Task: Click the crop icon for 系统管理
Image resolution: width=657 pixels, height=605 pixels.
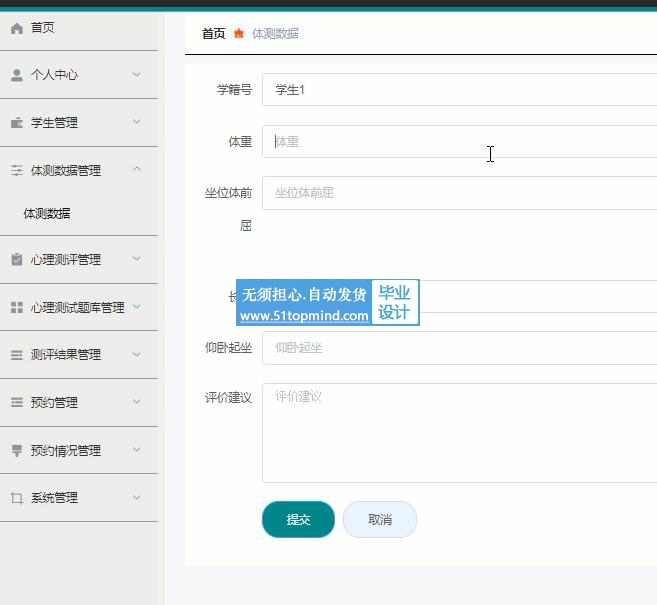Action: point(16,498)
